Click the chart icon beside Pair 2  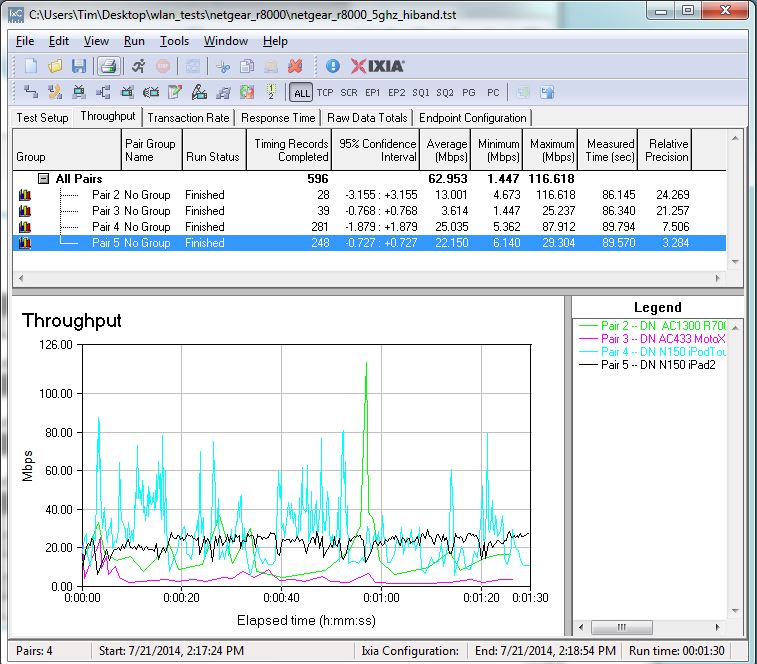coord(25,195)
